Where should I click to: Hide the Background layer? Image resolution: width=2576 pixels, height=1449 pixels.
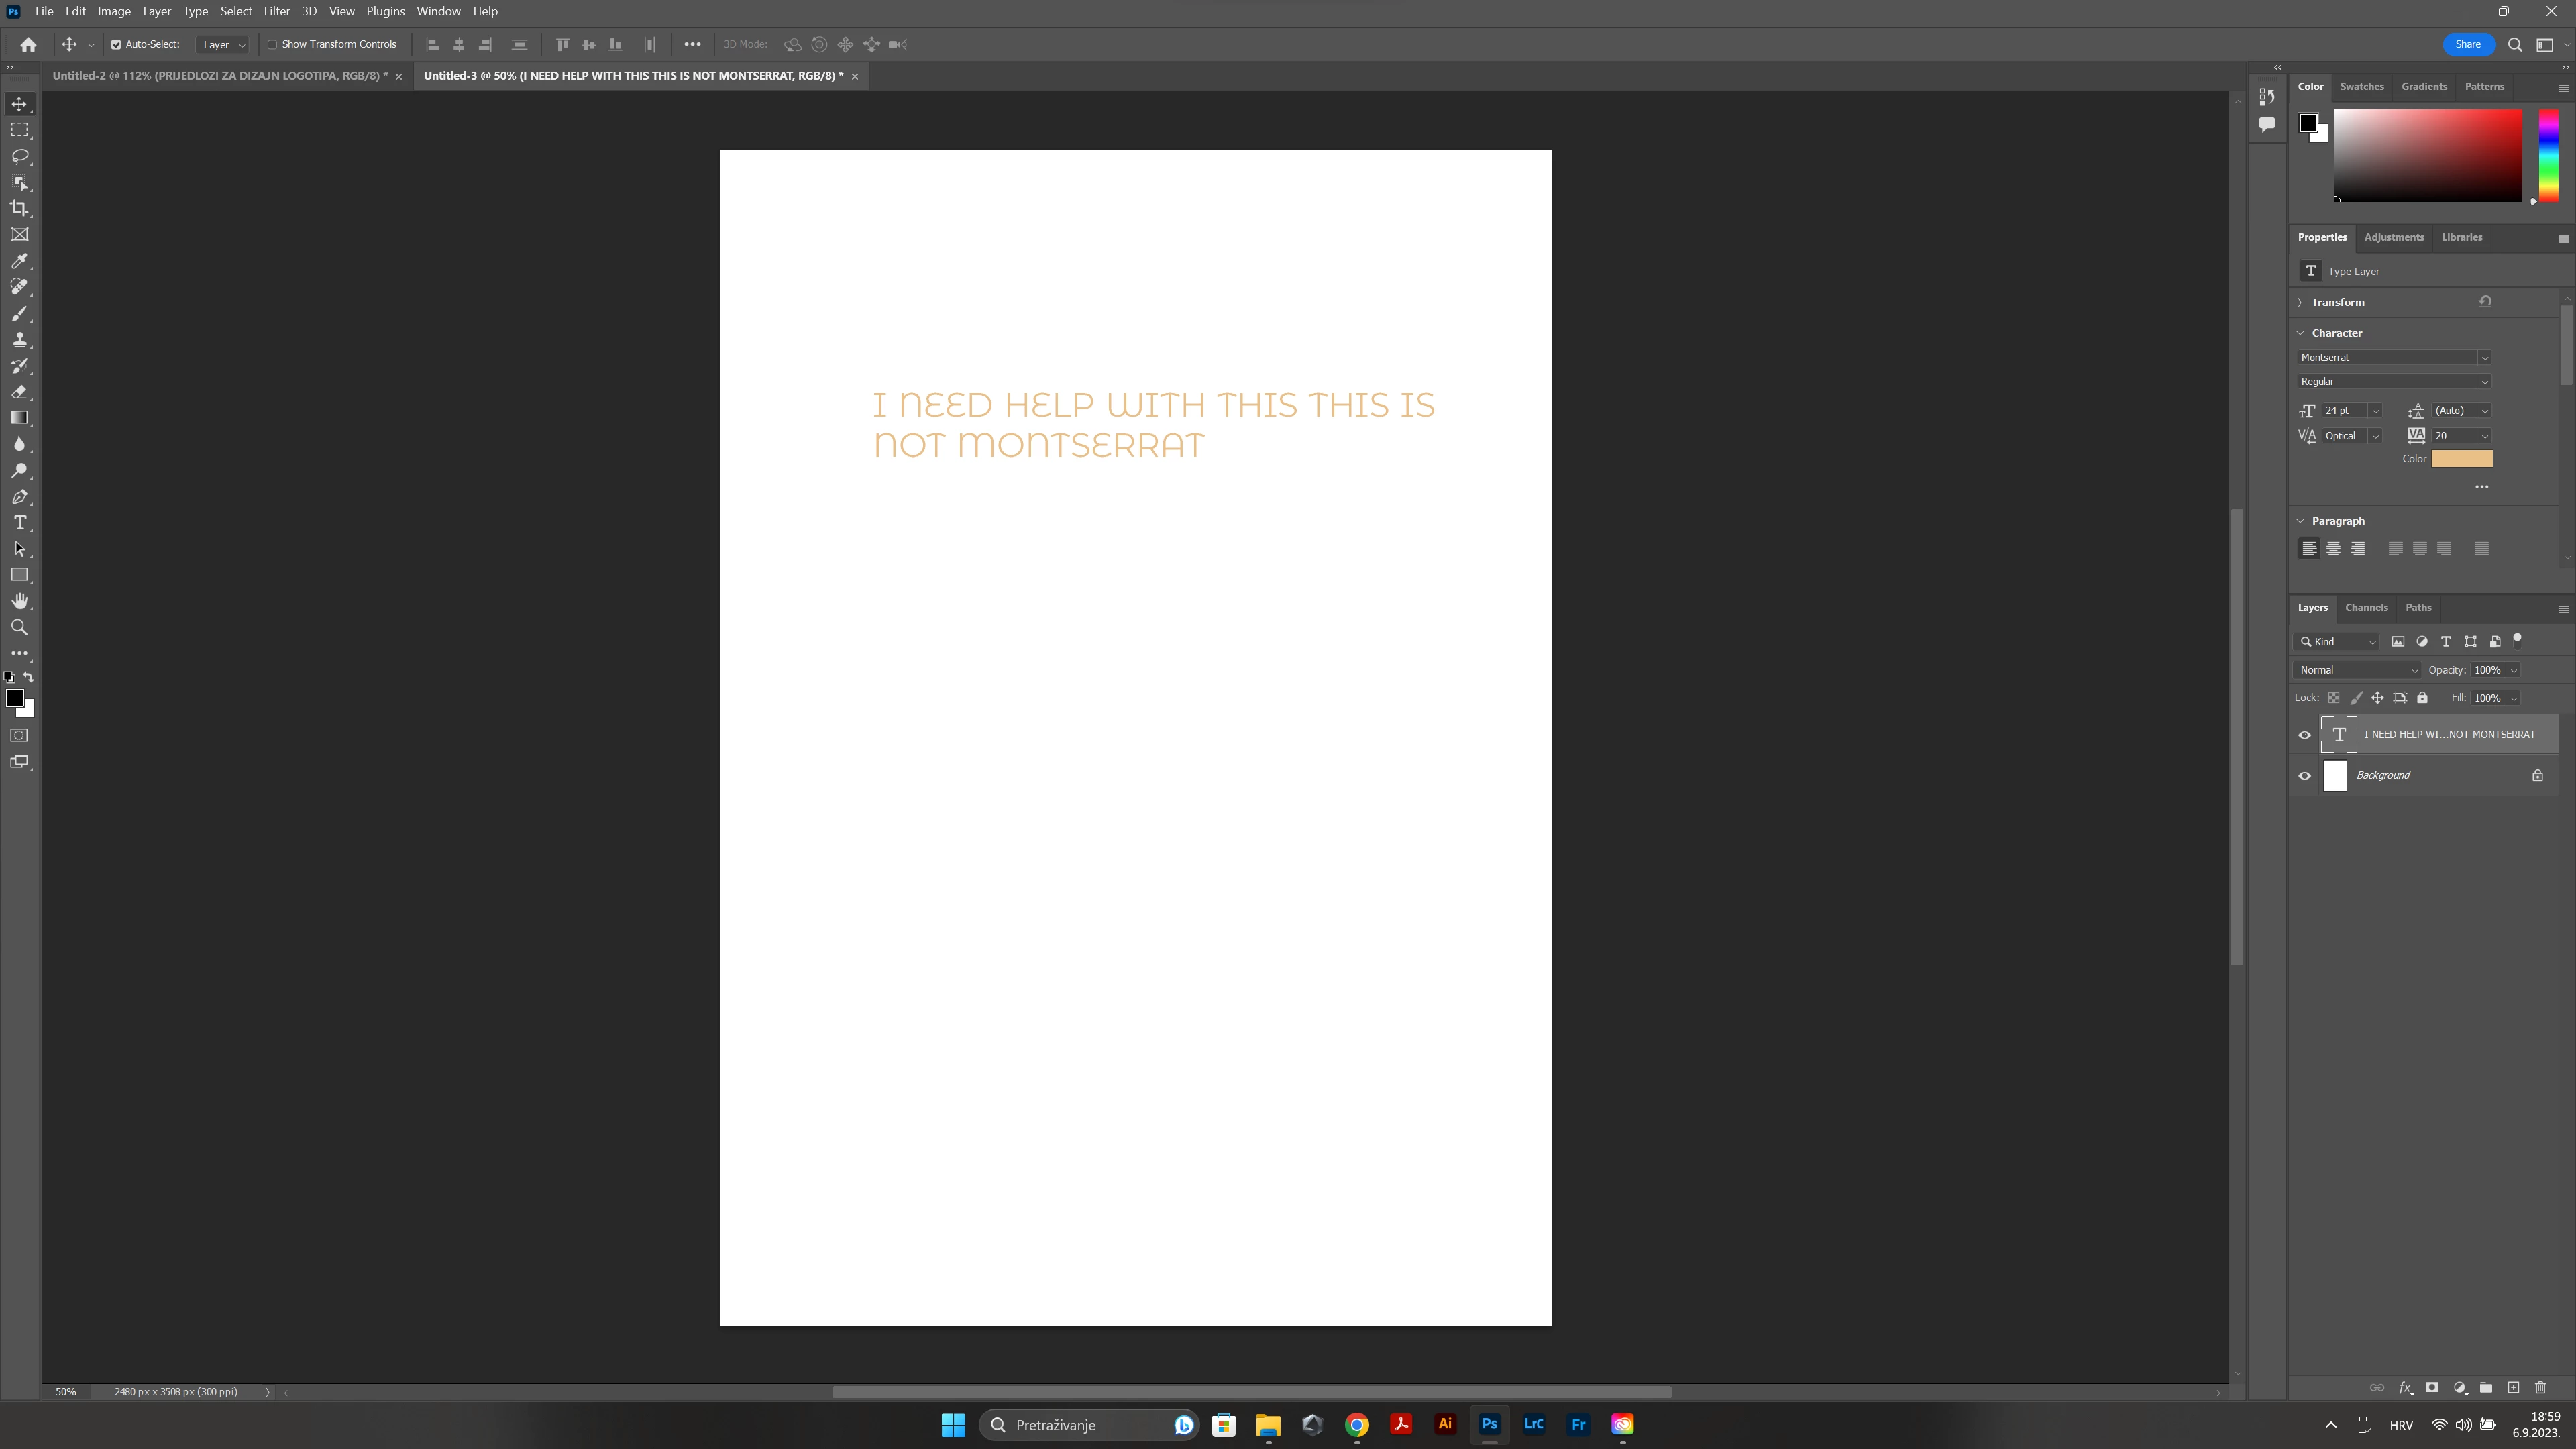pyautogui.click(x=2305, y=775)
